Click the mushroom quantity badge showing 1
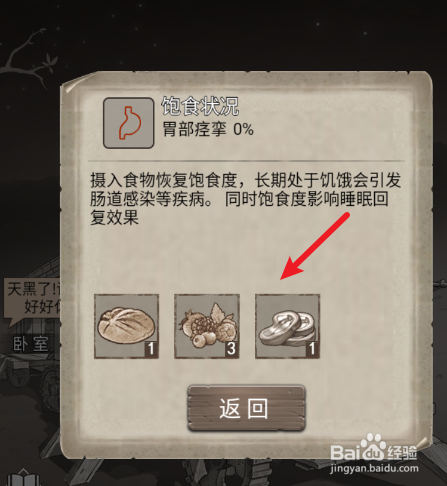 (x=312, y=349)
